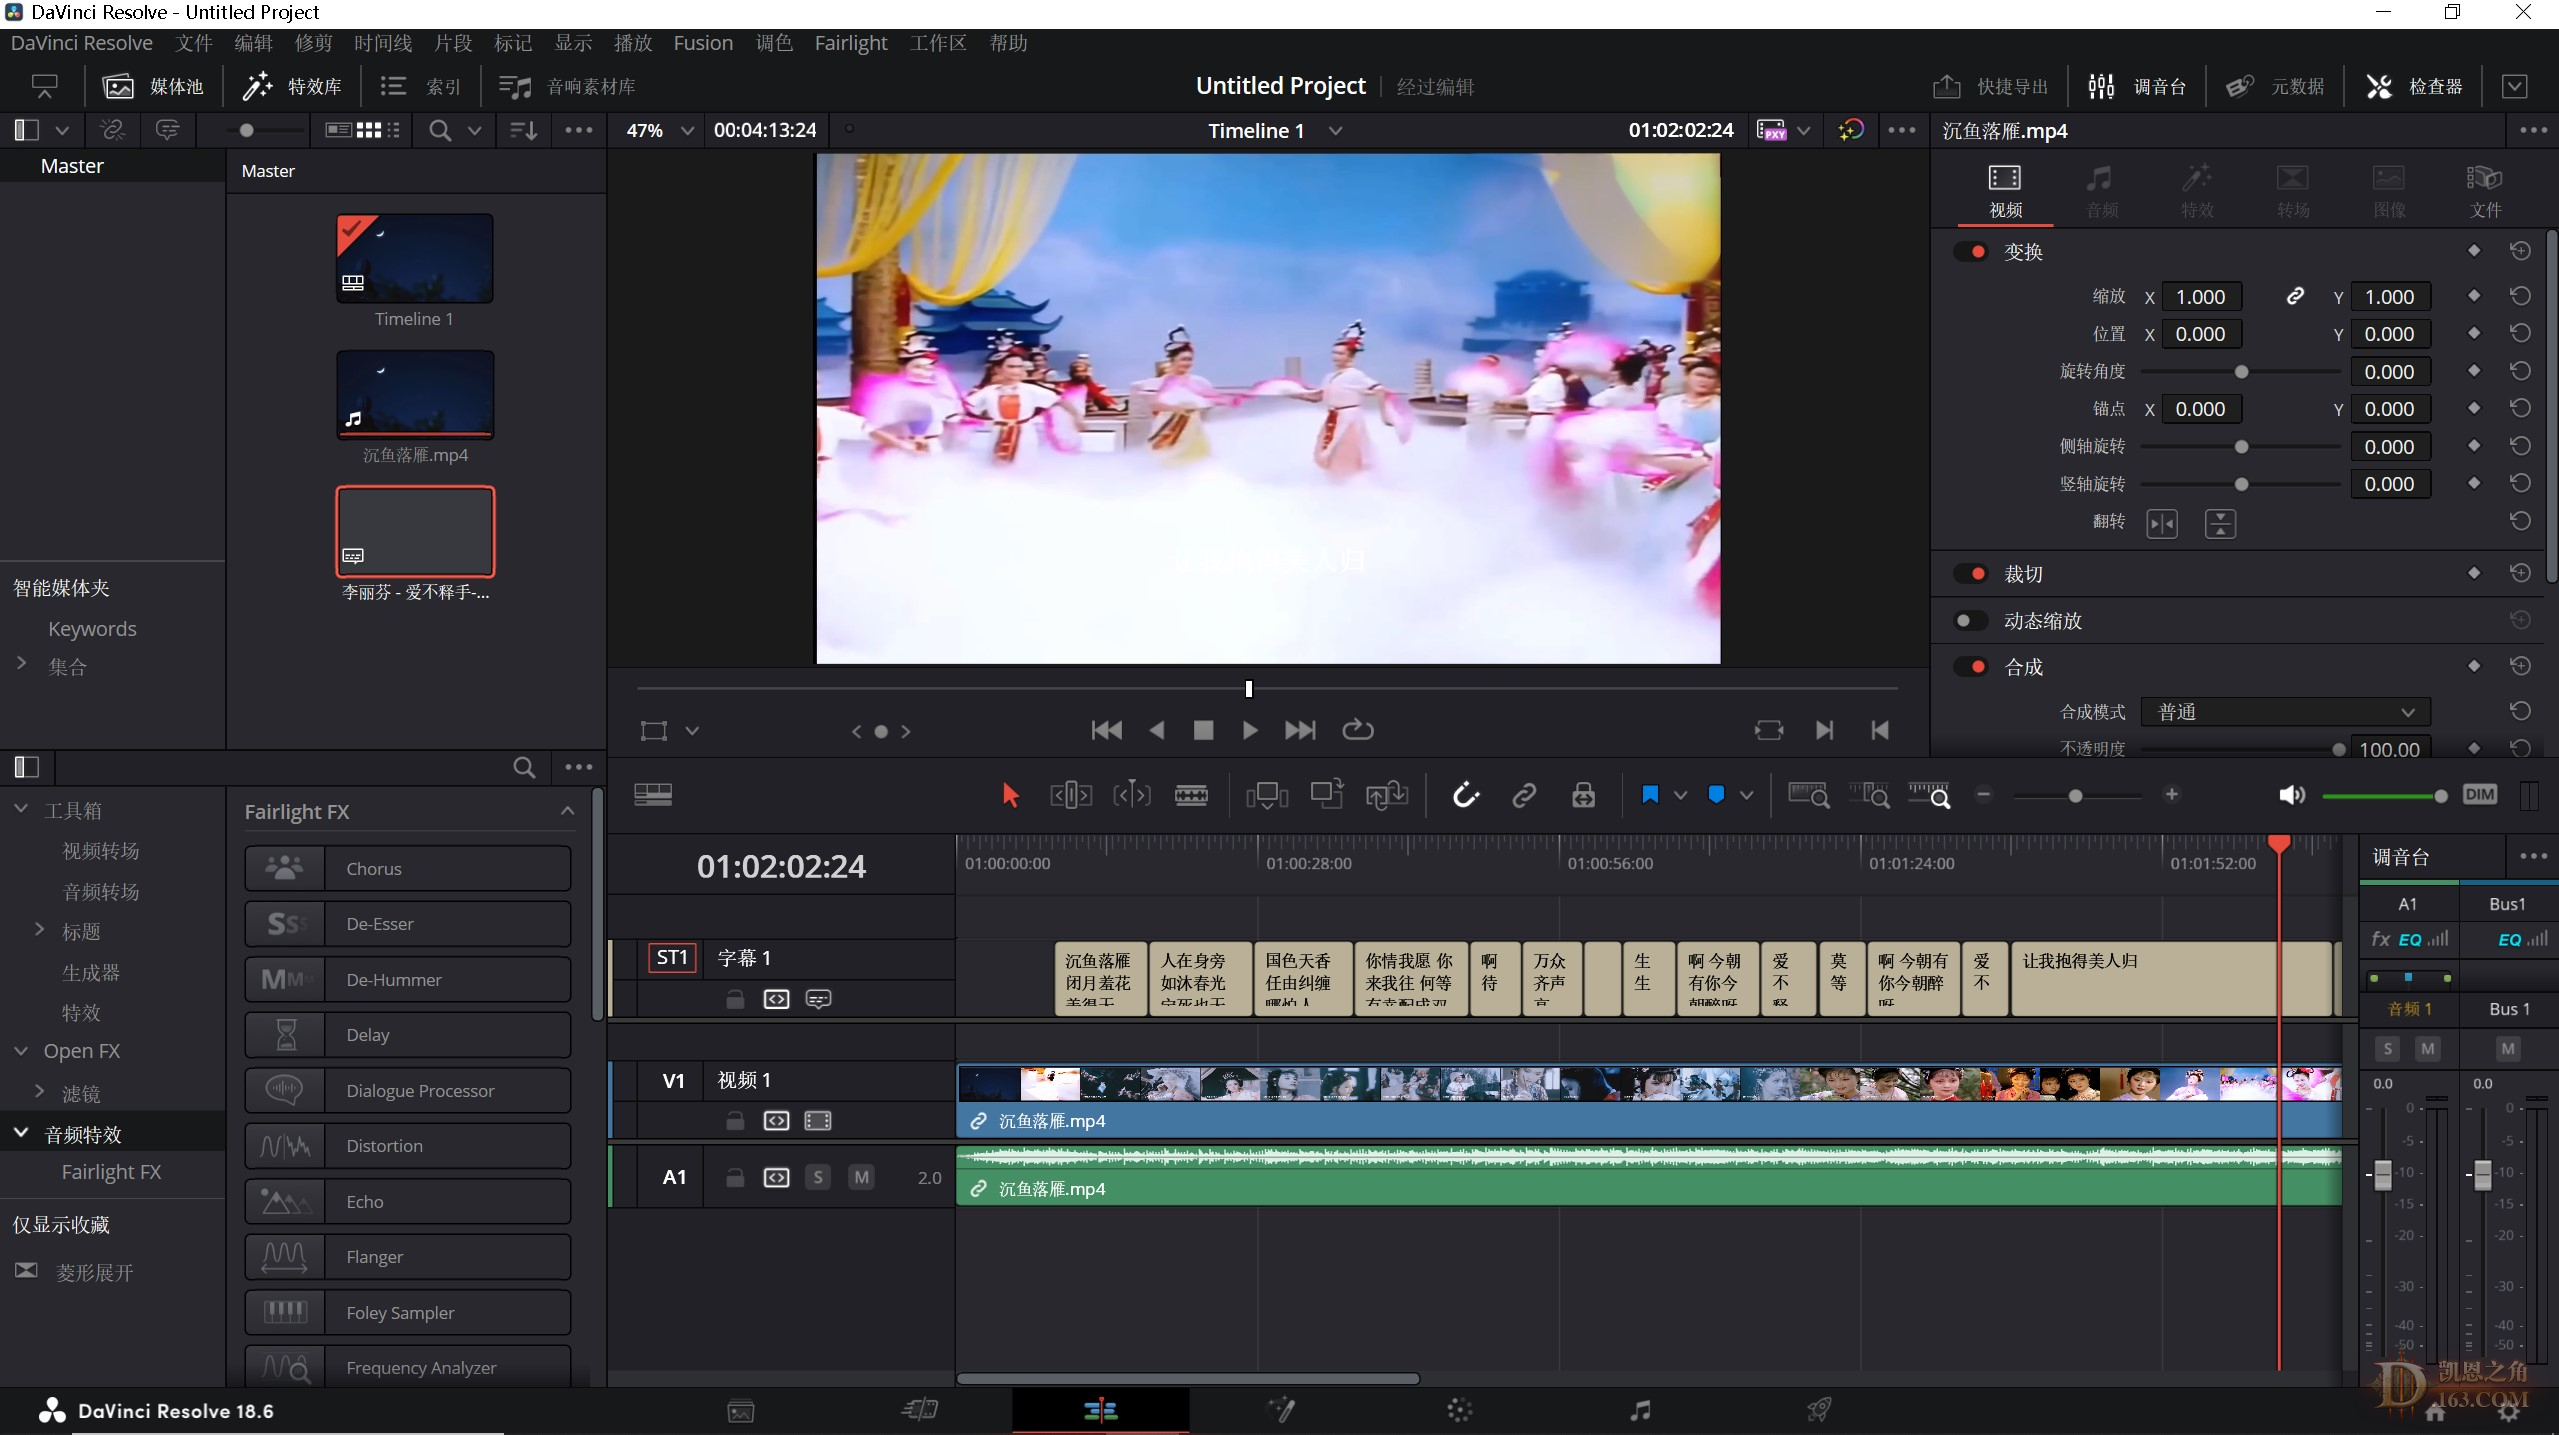Image resolution: width=2559 pixels, height=1435 pixels.
Task: Toggle the Composite section on/off
Action: [x=1971, y=667]
